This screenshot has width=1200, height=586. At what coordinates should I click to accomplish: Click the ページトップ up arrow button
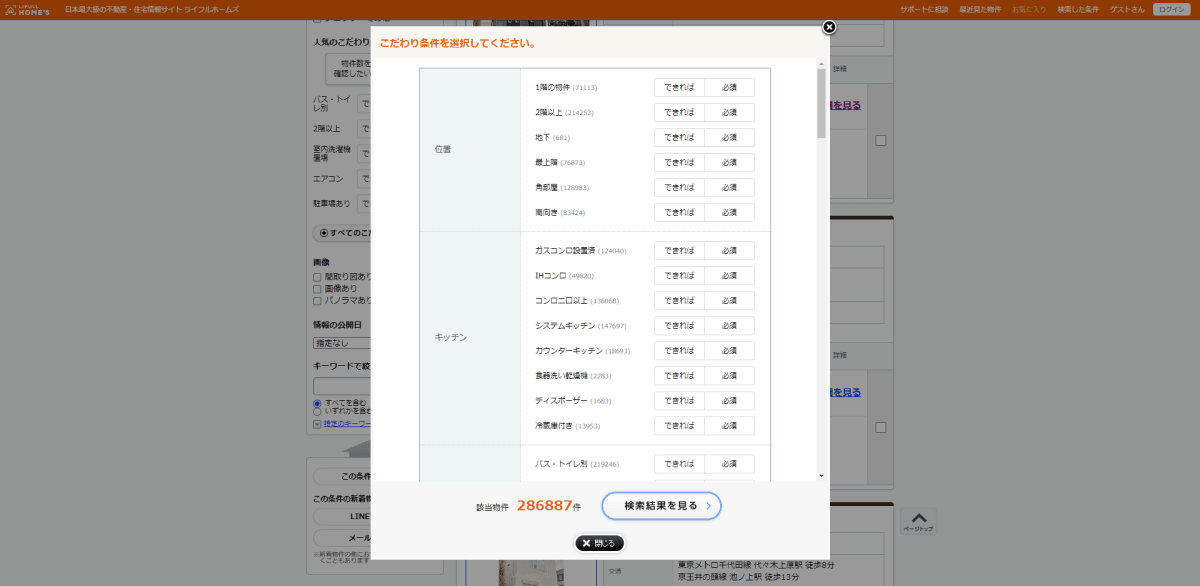tap(918, 520)
